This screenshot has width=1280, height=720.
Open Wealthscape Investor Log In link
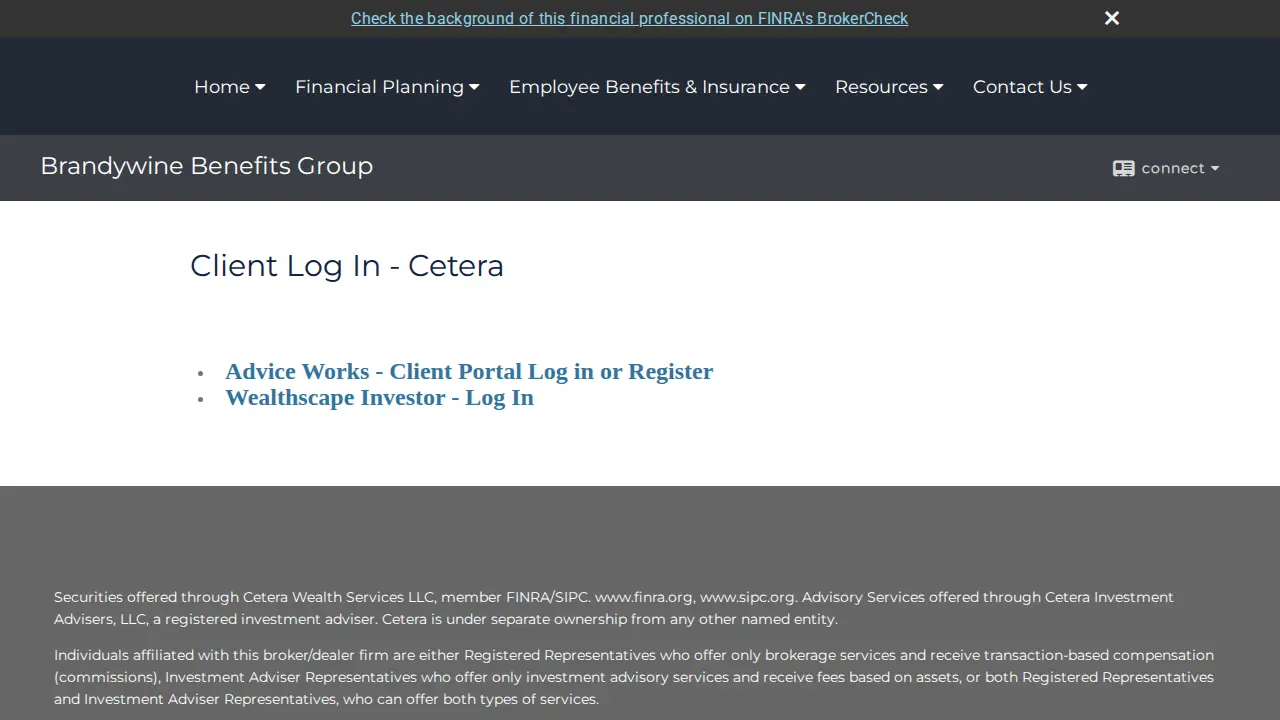(x=379, y=397)
